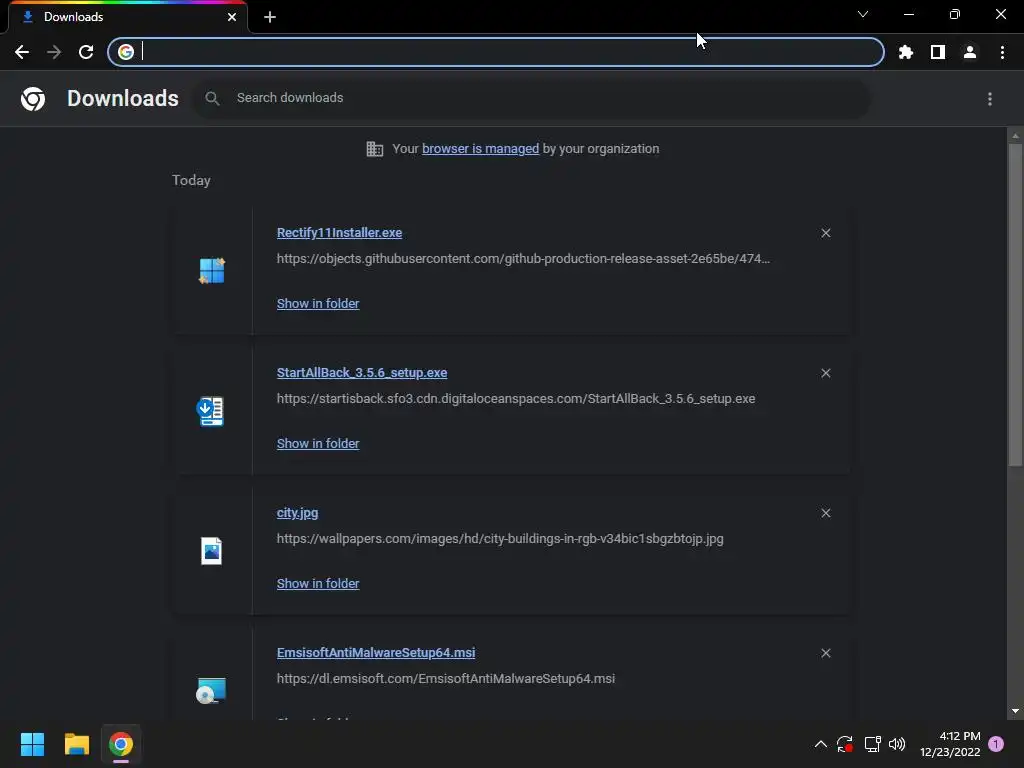Go back using the browser back arrow
This screenshot has width=1024, height=768.
click(x=22, y=52)
